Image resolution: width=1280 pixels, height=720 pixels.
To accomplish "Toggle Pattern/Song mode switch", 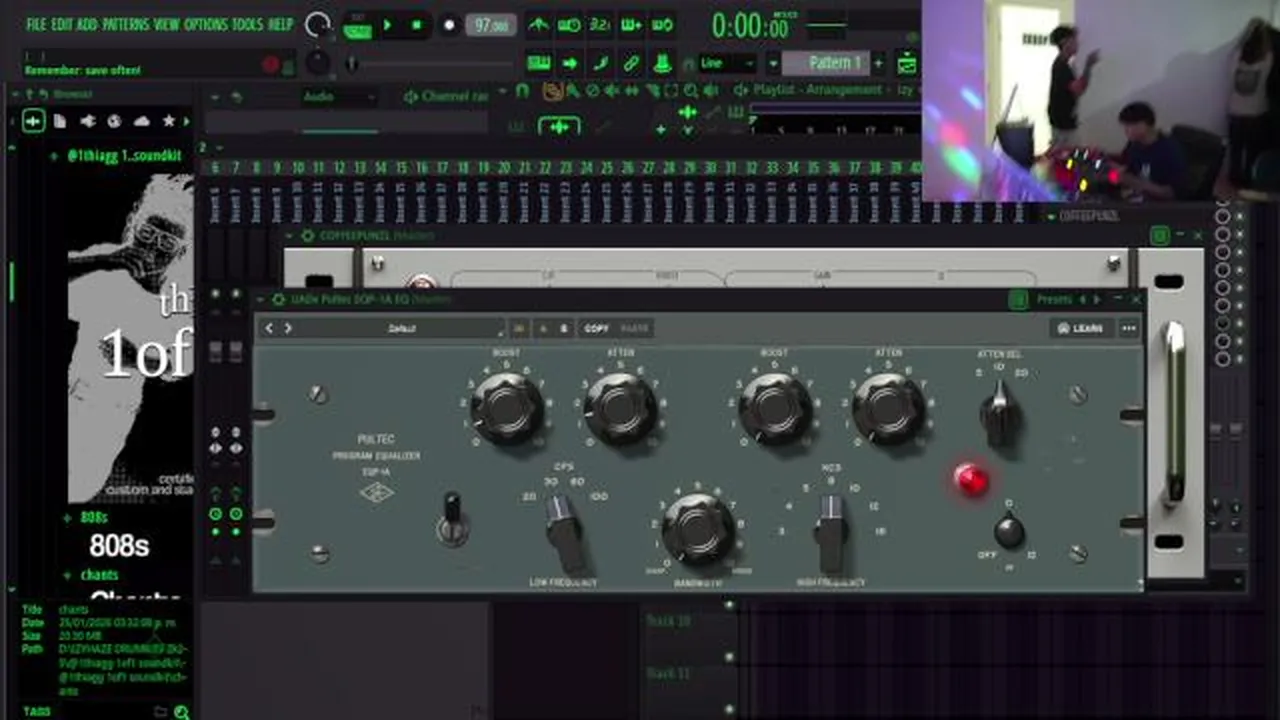I will pos(357,26).
